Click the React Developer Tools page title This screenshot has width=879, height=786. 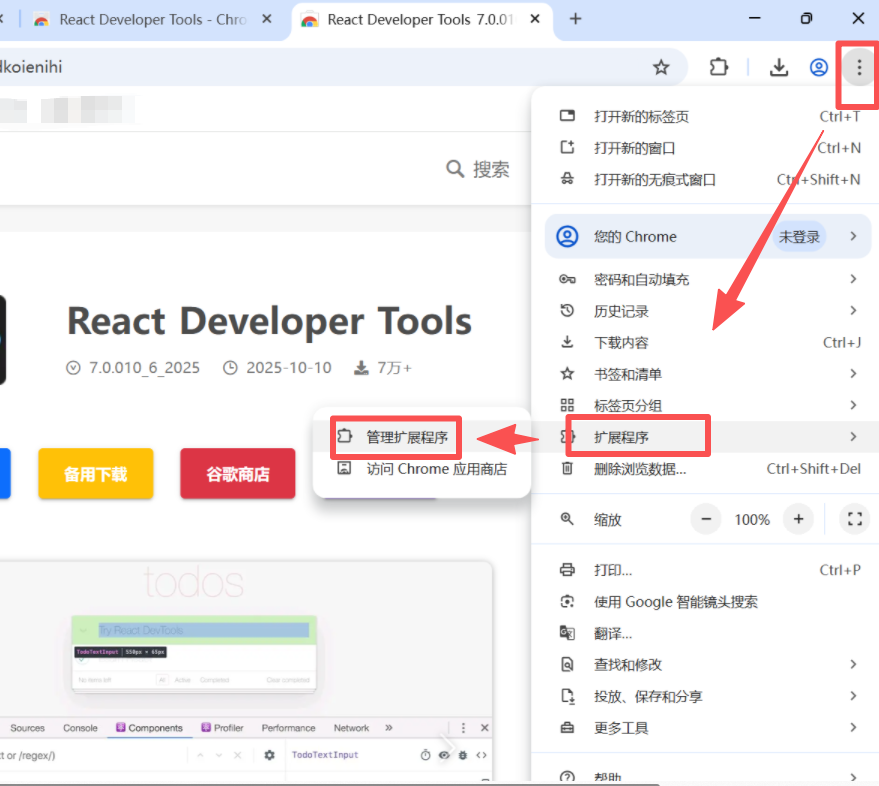pos(269,321)
